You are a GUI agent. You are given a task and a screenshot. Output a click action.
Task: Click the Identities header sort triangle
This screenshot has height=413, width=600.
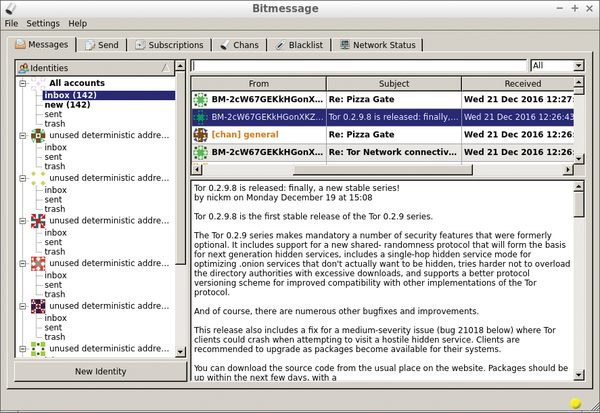[x=166, y=68]
